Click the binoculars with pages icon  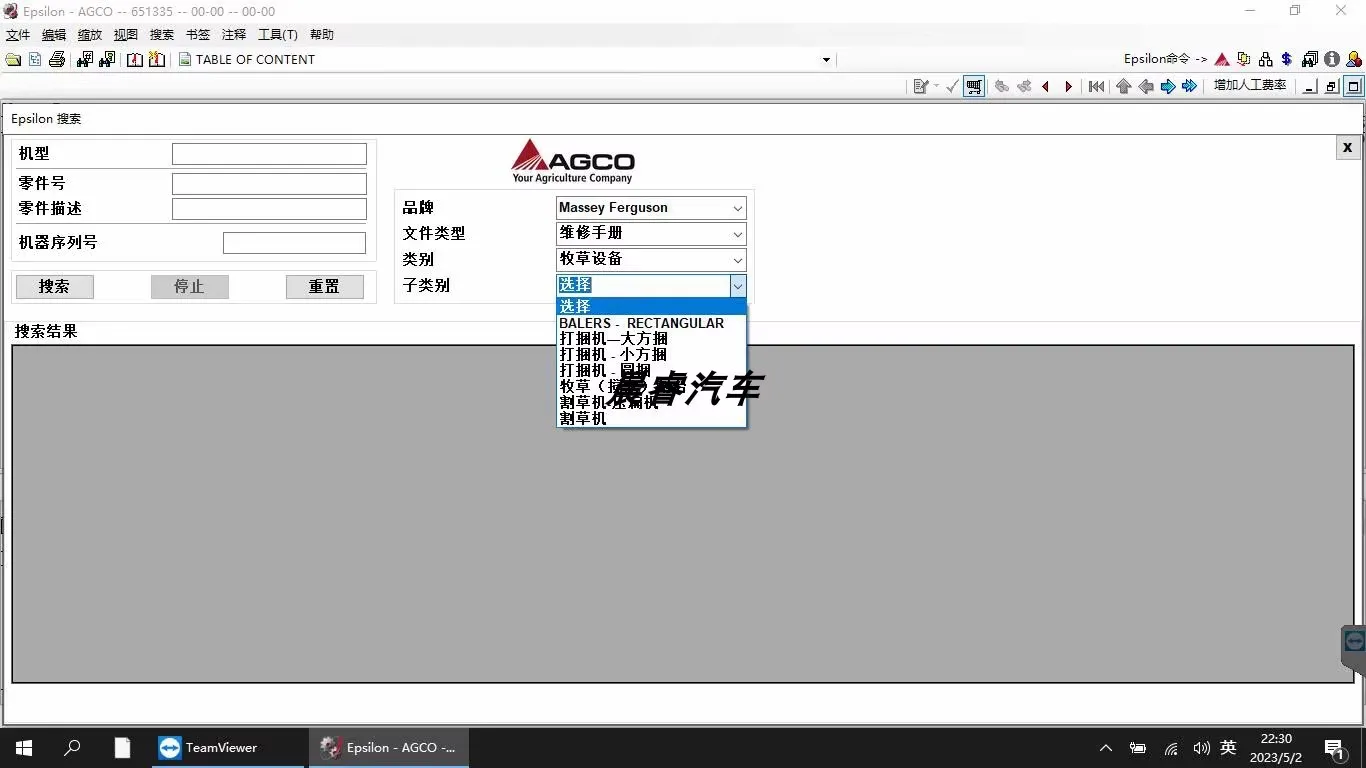(x=1310, y=60)
